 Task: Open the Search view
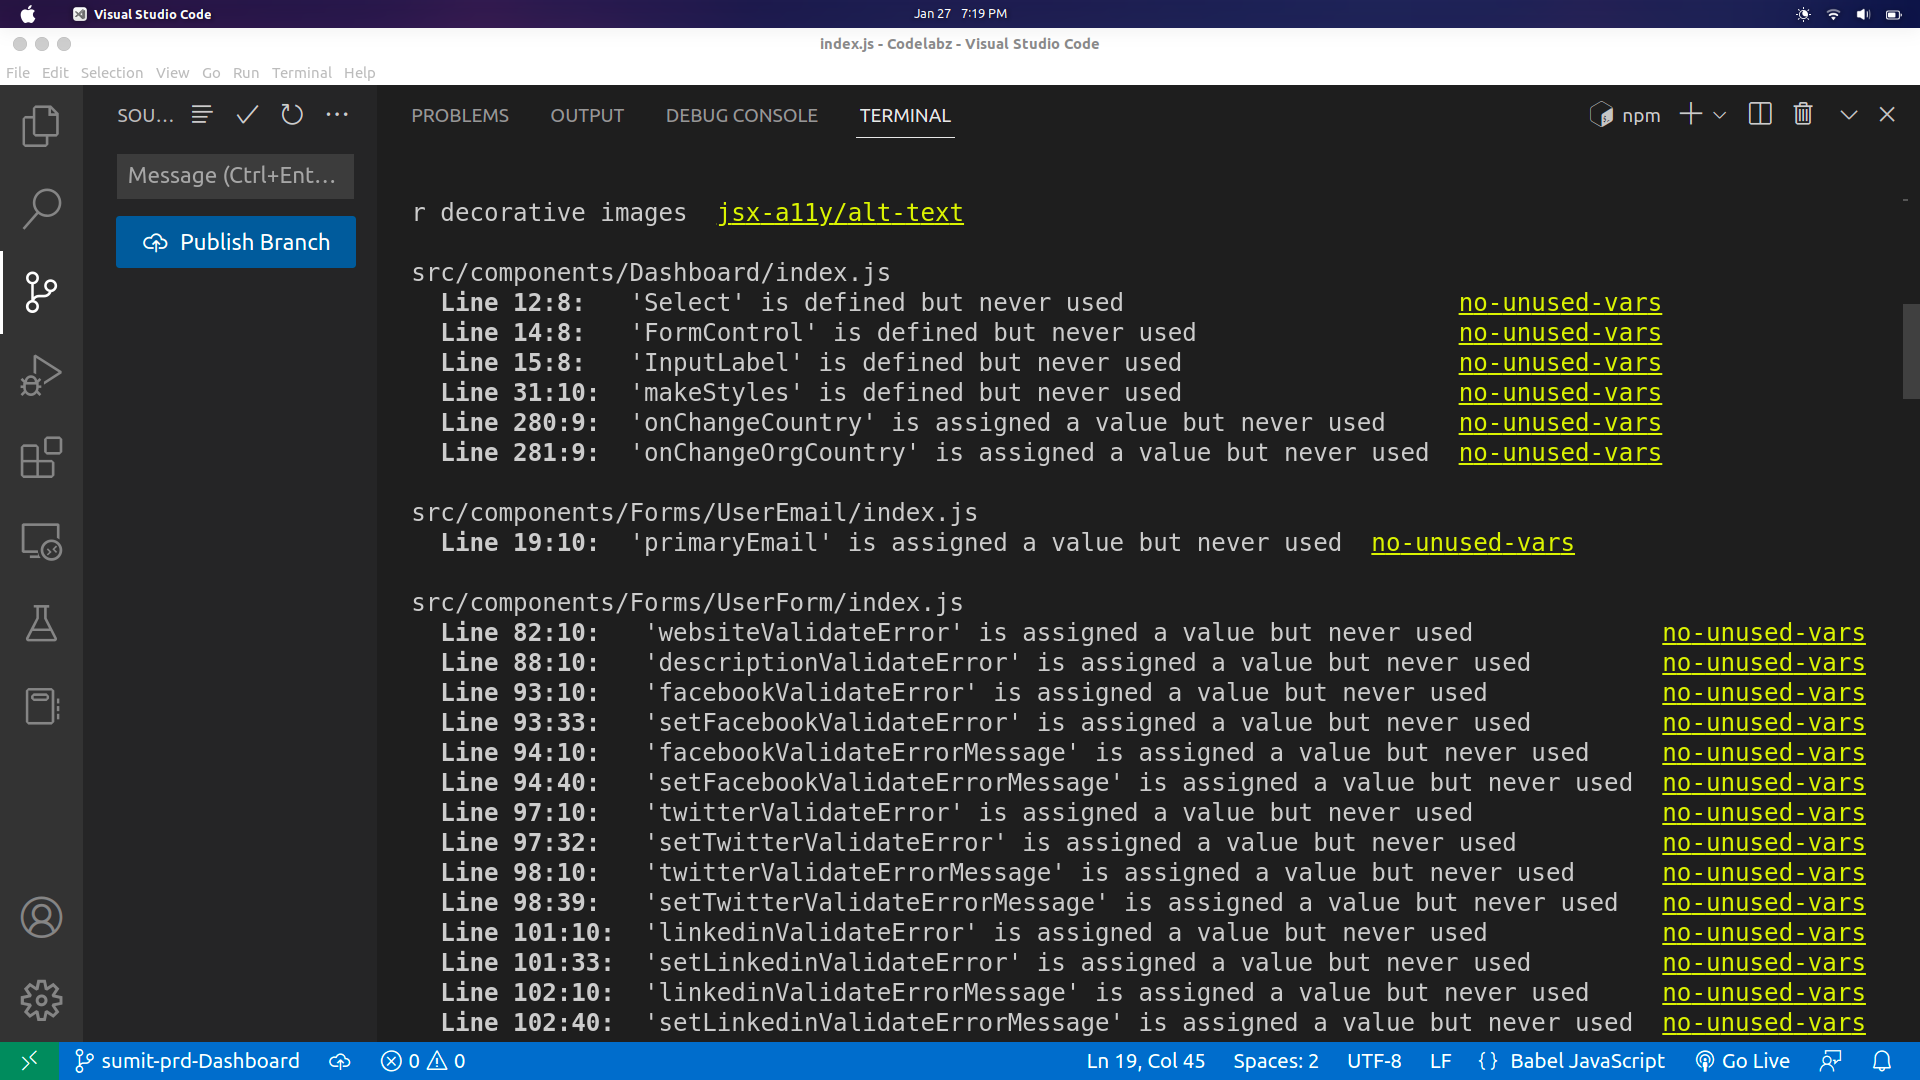click(x=41, y=209)
